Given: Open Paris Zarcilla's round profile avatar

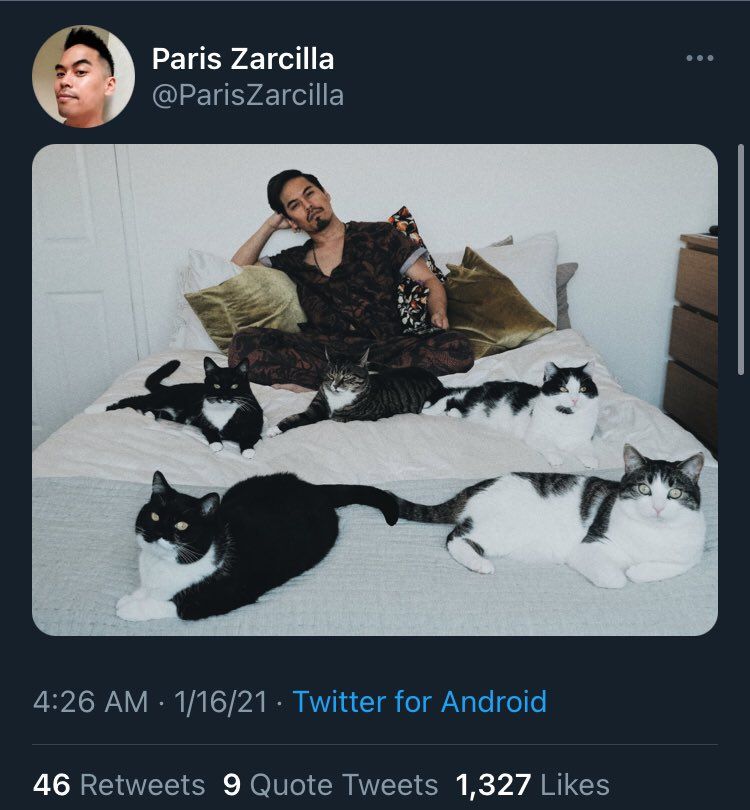Looking at the screenshot, I should [83, 76].
